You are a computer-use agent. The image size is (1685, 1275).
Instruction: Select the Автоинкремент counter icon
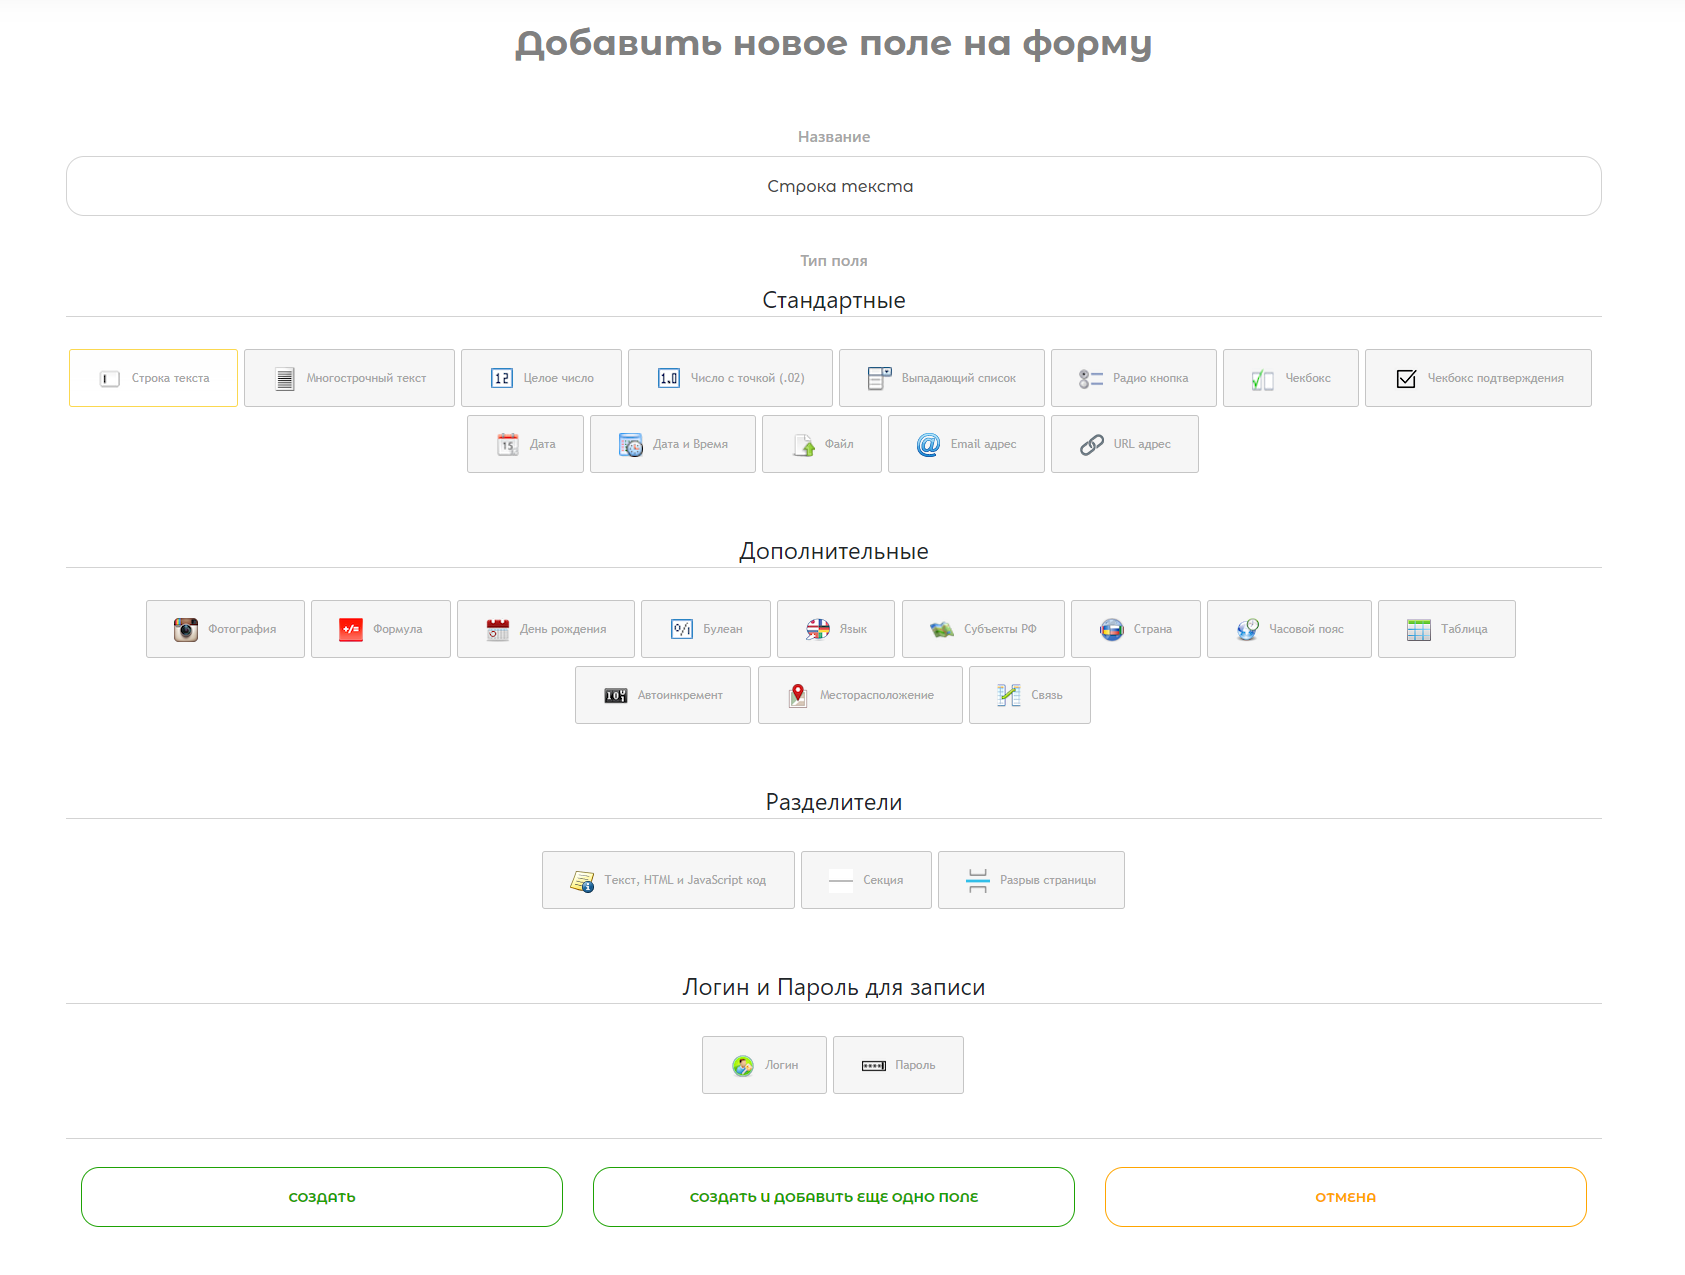click(x=615, y=695)
